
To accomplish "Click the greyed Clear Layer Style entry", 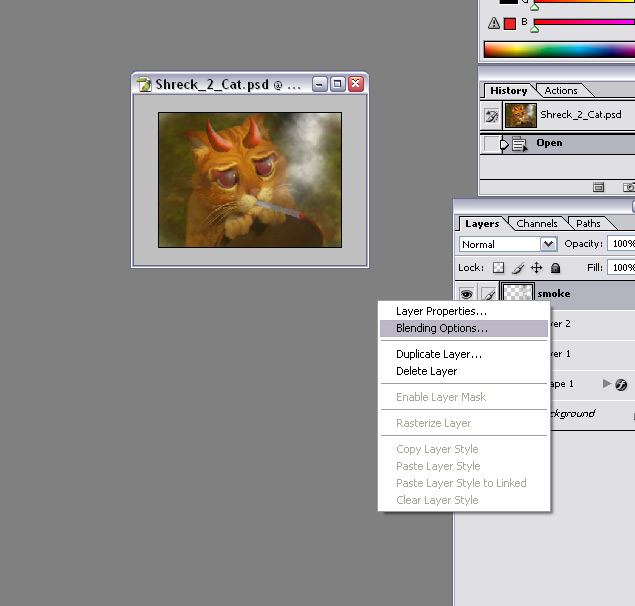I will [x=464, y=500].
